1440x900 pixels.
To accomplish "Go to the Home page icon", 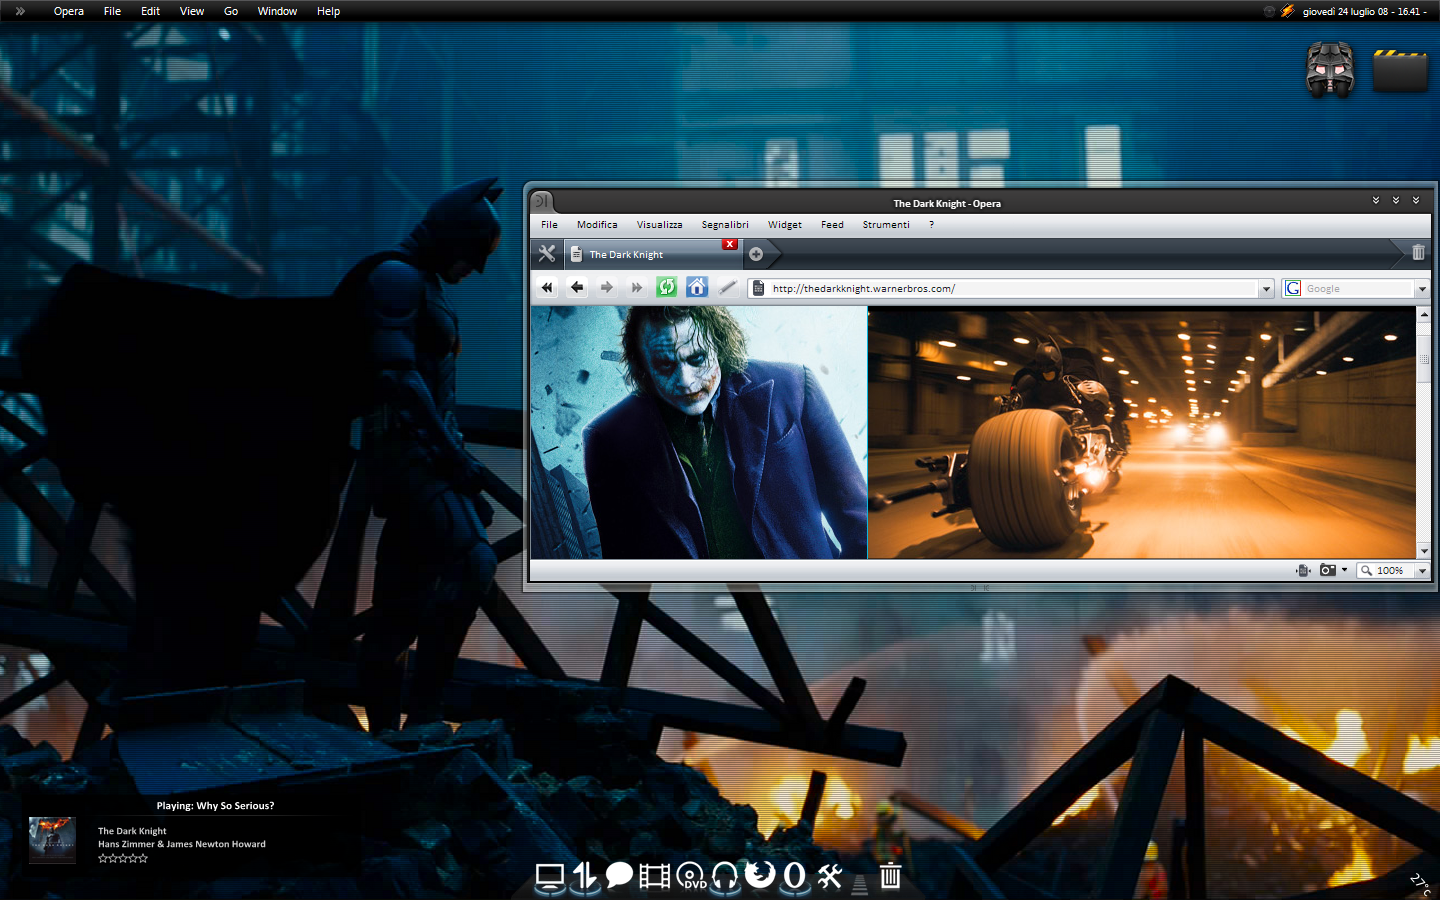I will click(697, 288).
